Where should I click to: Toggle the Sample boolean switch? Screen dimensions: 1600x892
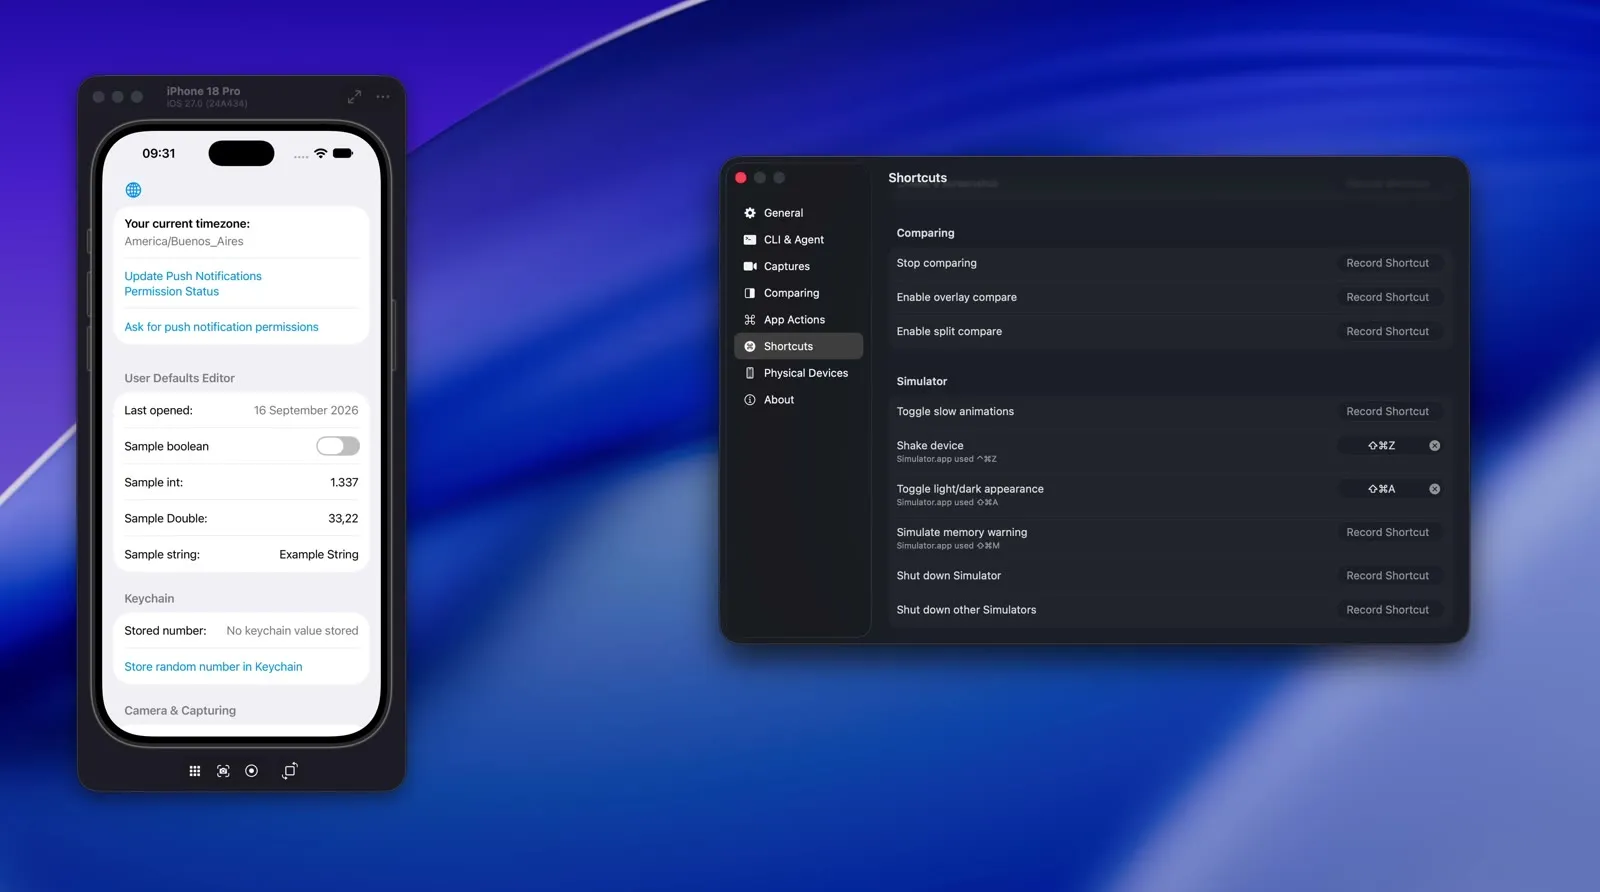point(338,446)
